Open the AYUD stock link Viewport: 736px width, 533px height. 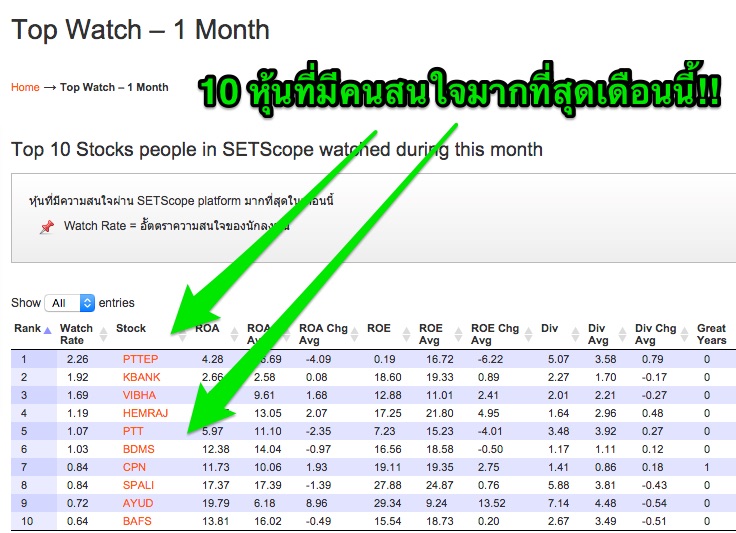pyautogui.click(x=138, y=503)
